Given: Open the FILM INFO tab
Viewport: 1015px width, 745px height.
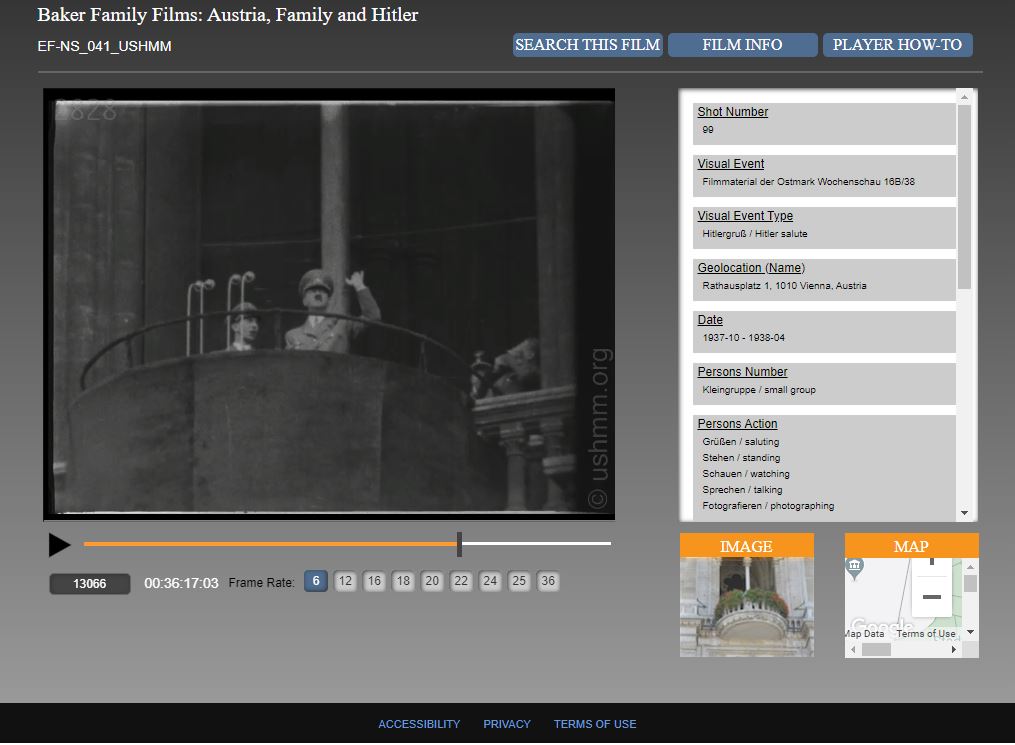Looking at the screenshot, I should [742, 45].
